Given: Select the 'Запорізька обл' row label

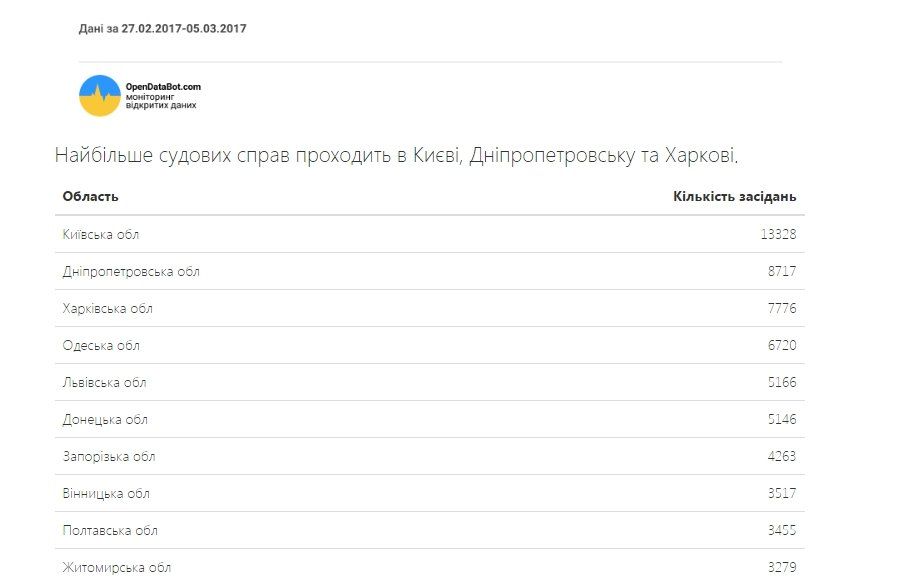Looking at the screenshot, I should pos(109,457).
